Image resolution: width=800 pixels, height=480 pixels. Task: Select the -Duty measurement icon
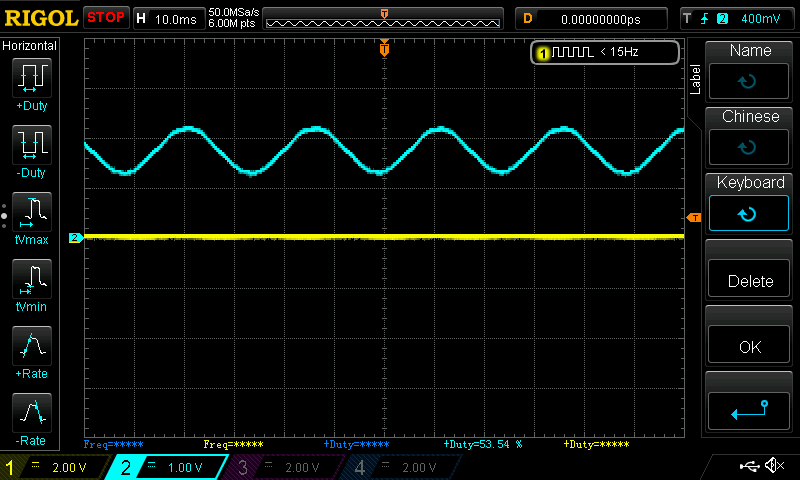[31, 145]
